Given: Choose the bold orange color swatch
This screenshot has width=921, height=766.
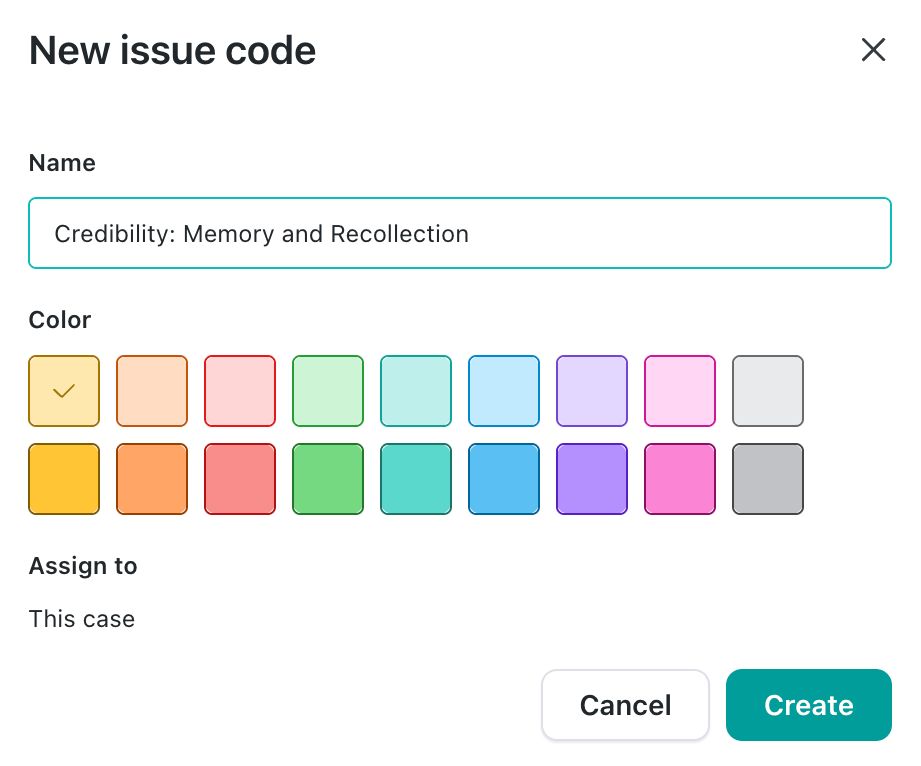Looking at the screenshot, I should point(152,479).
